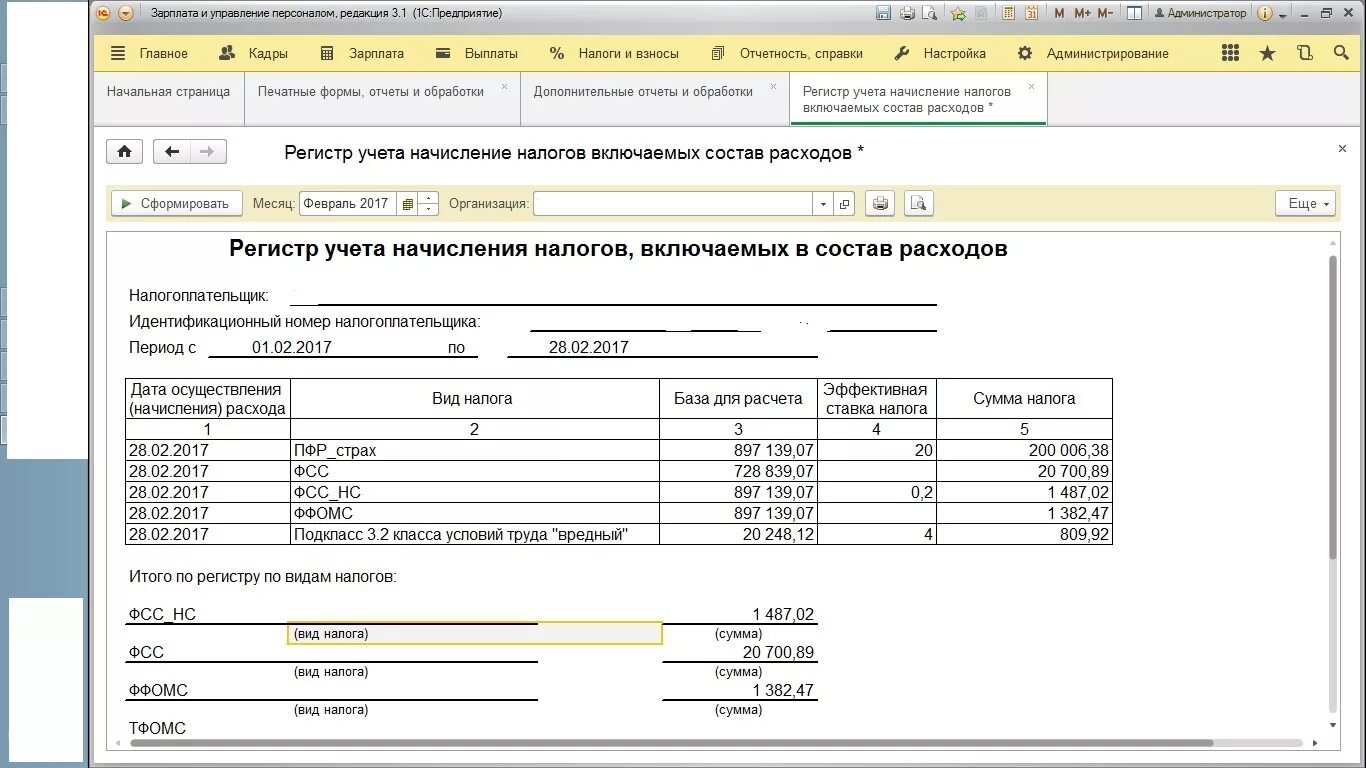Image resolution: width=1366 pixels, height=768 pixels.
Task: Click the Search magnifier icon
Action: (1341, 53)
